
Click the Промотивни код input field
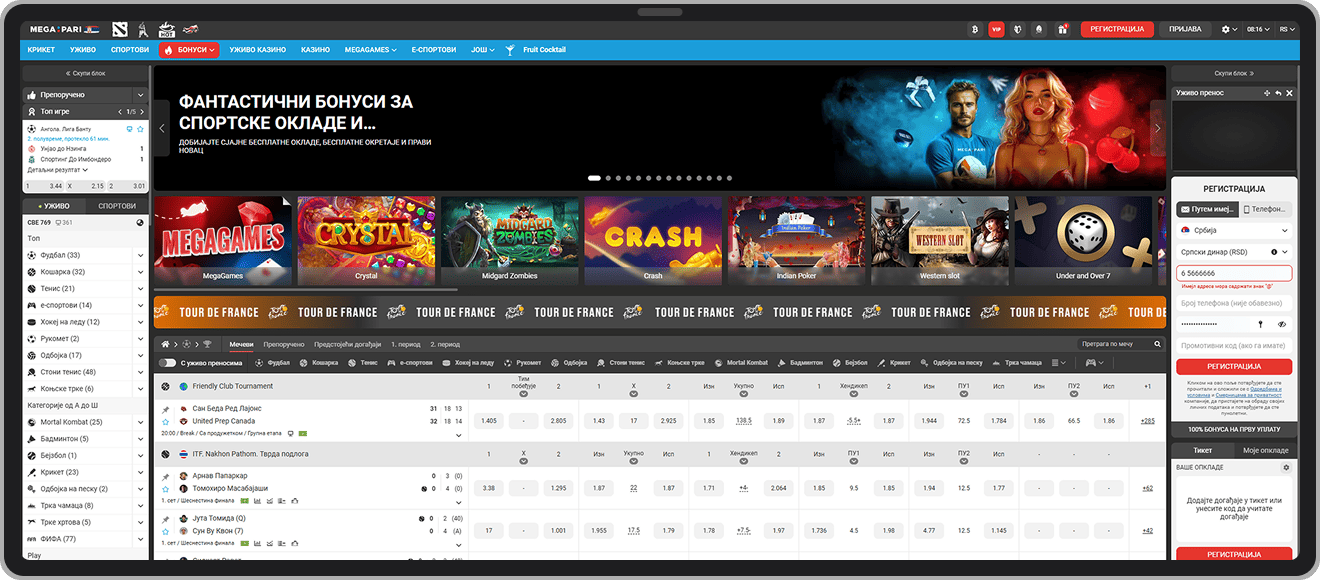pyautogui.click(x=1234, y=345)
